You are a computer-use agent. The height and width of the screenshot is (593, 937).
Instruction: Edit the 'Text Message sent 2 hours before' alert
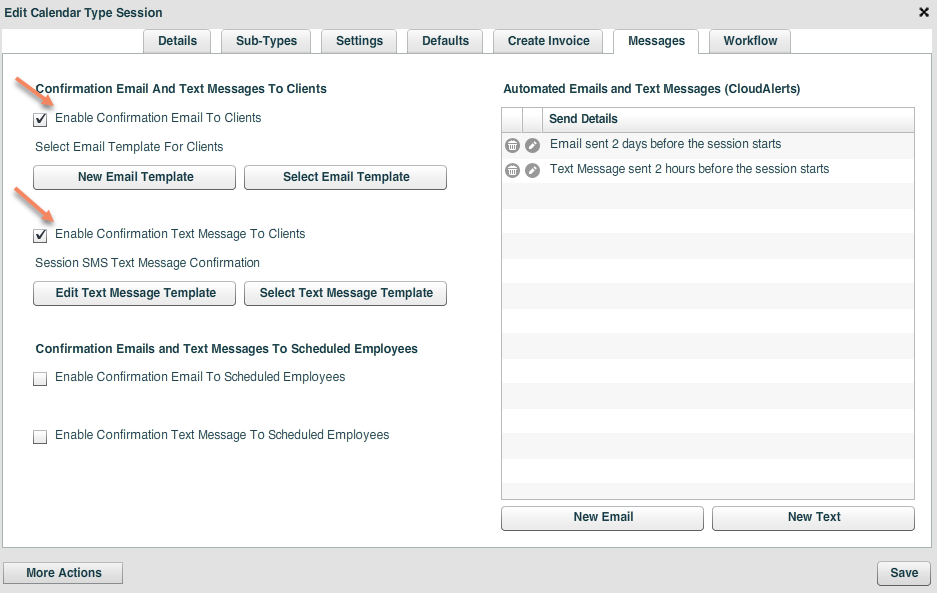[x=532, y=169]
